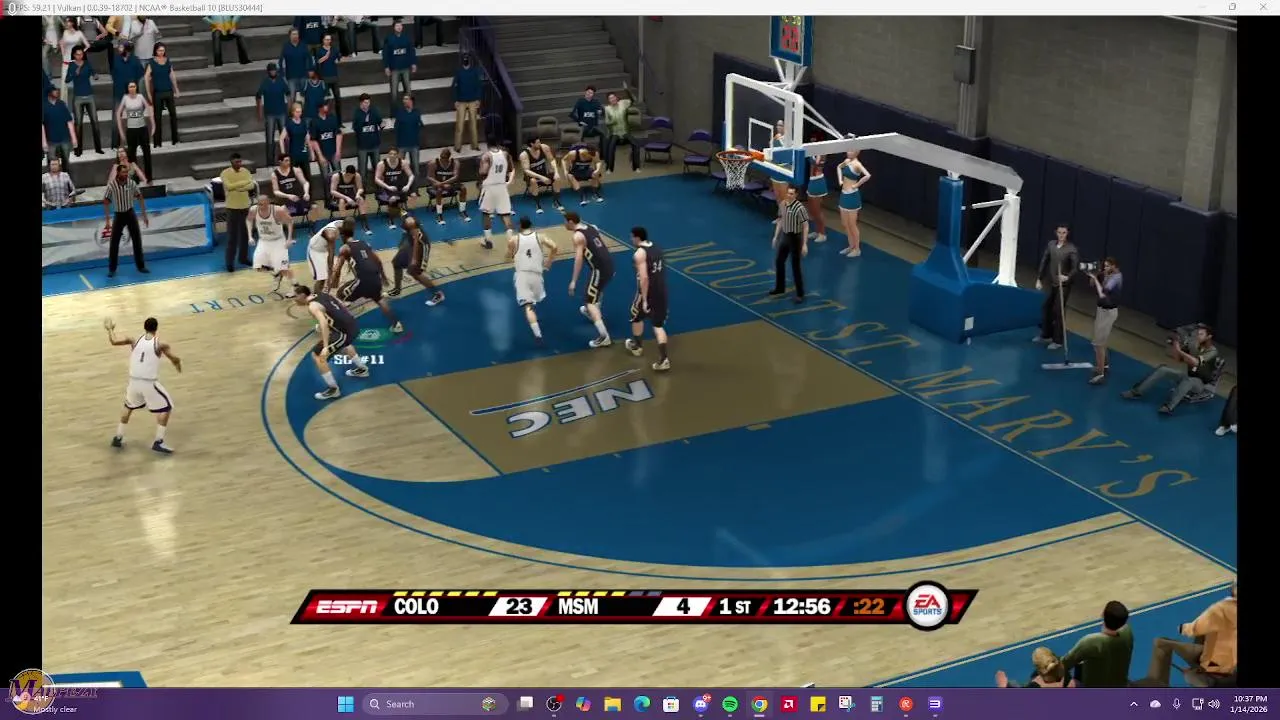Launch Microsoft Copilot from the taskbar

[583, 704]
